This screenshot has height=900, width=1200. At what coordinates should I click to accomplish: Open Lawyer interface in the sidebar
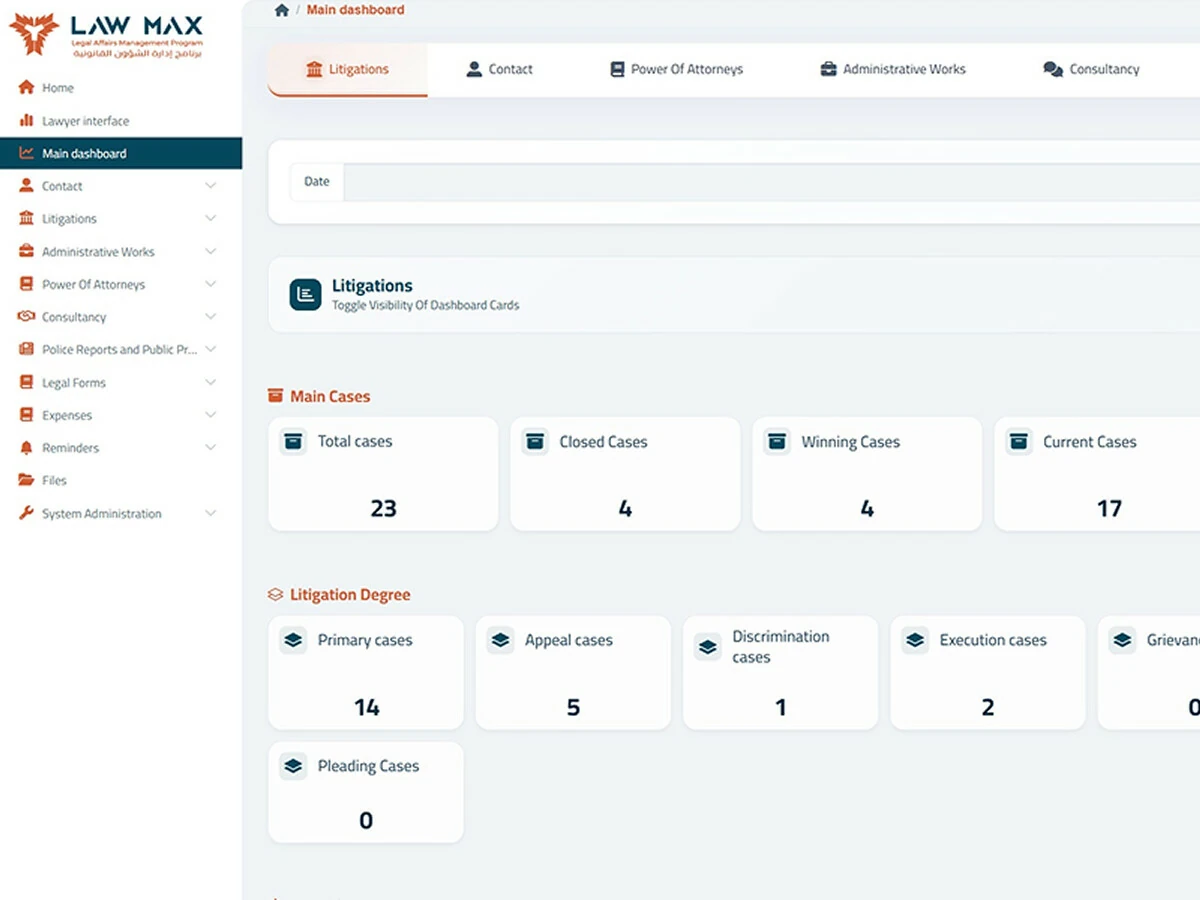point(121,121)
